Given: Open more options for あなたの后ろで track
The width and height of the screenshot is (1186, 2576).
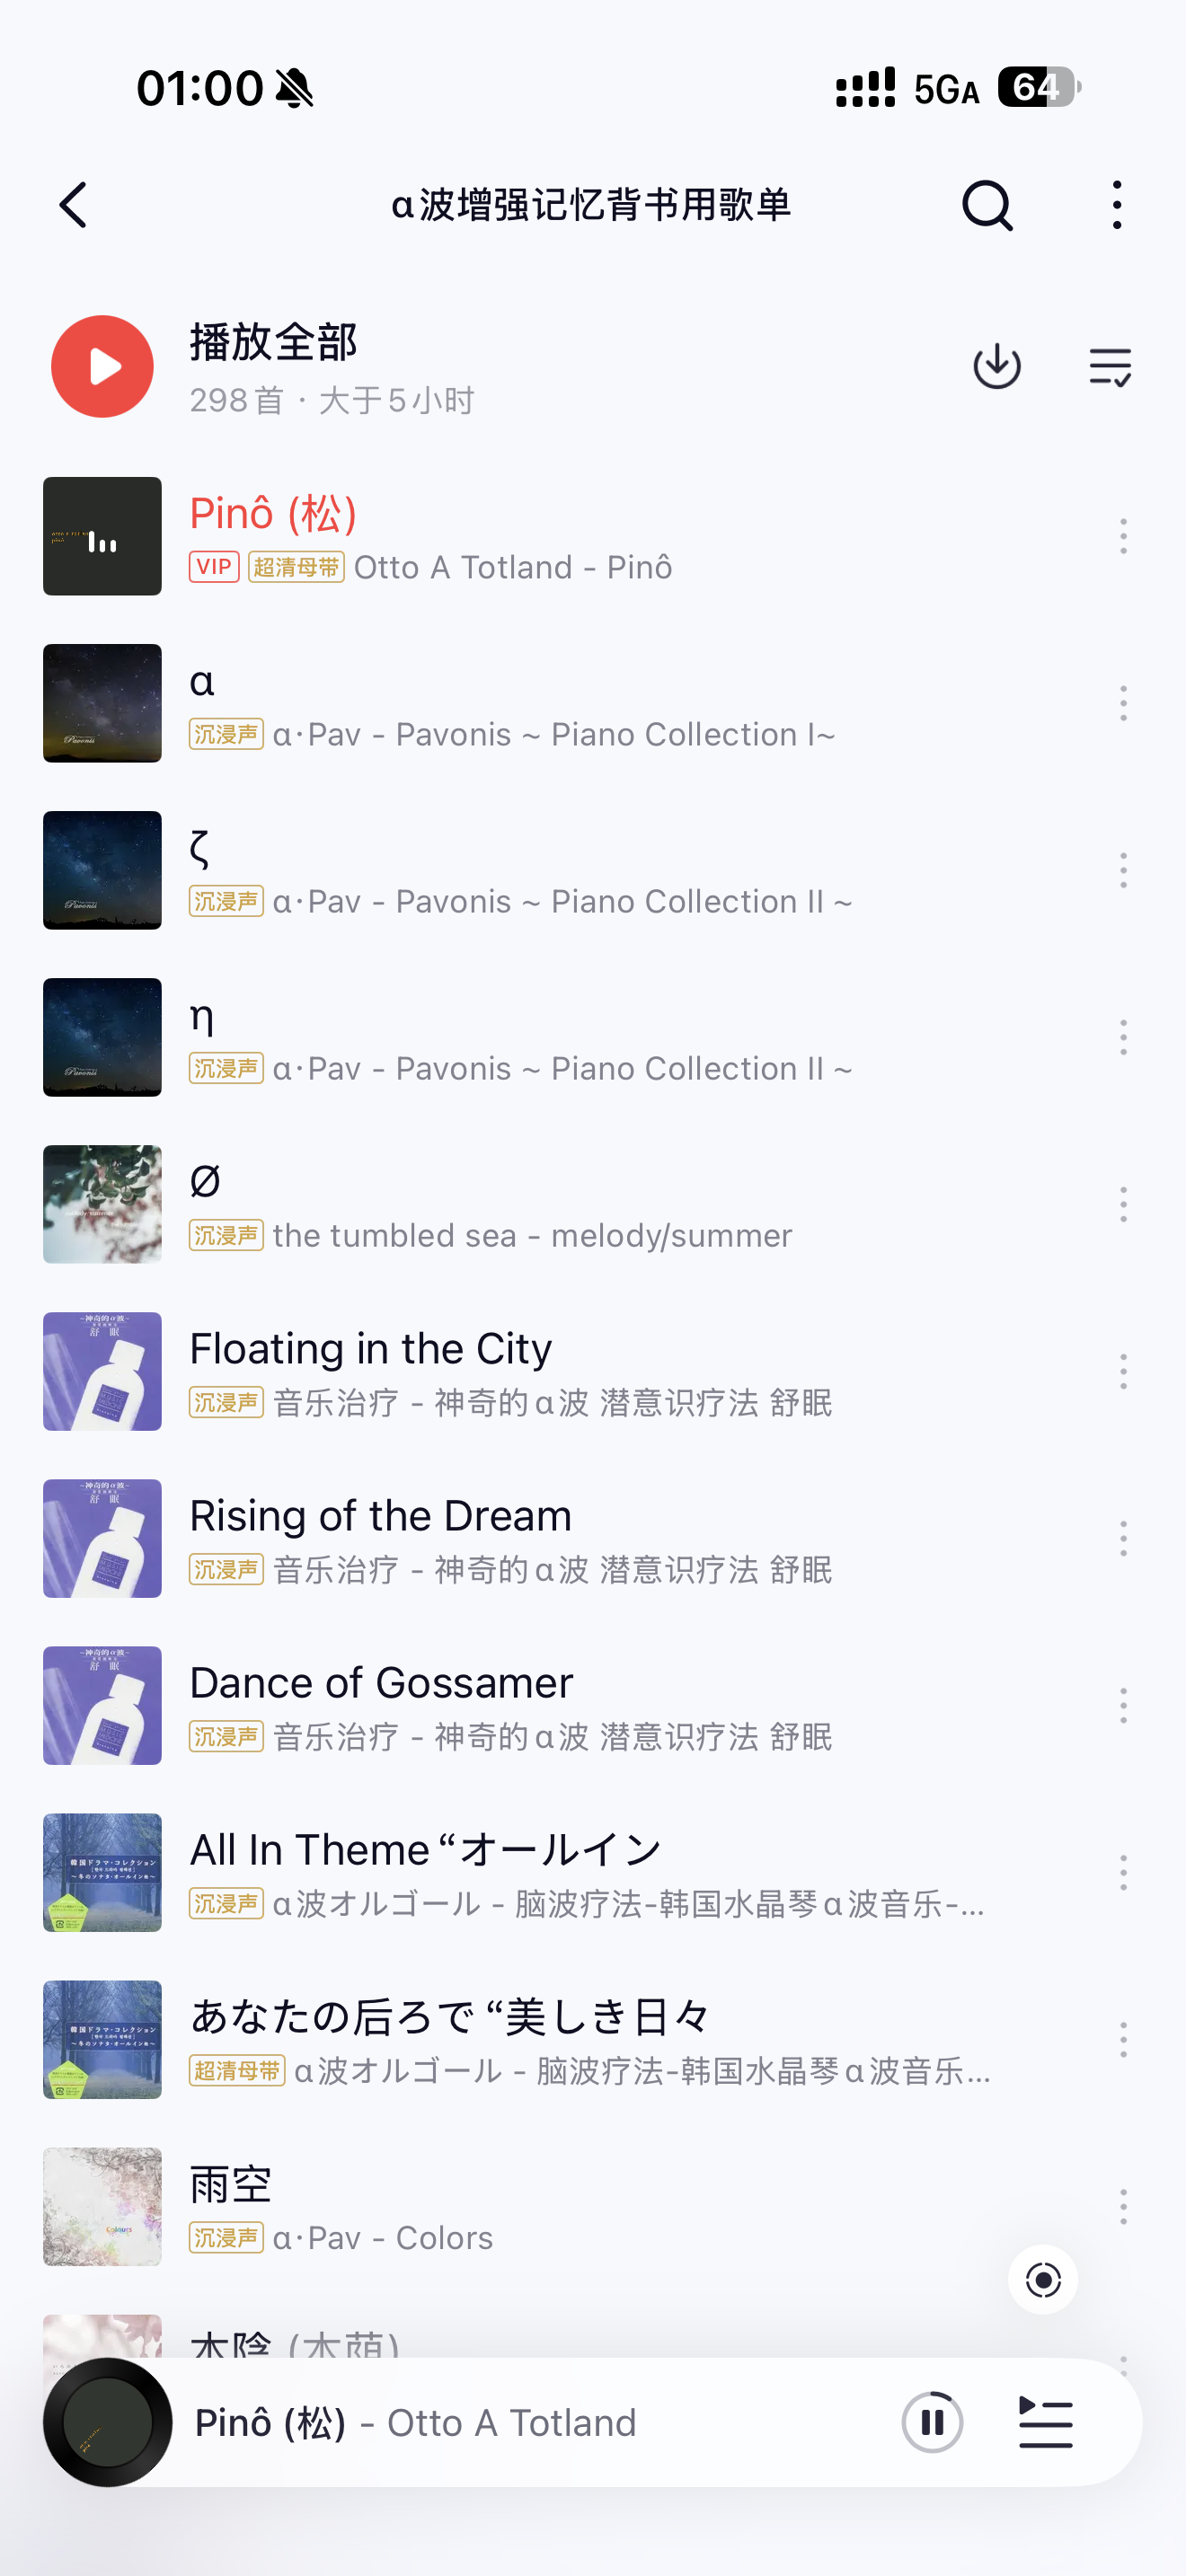Looking at the screenshot, I should (x=1123, y=2040).
